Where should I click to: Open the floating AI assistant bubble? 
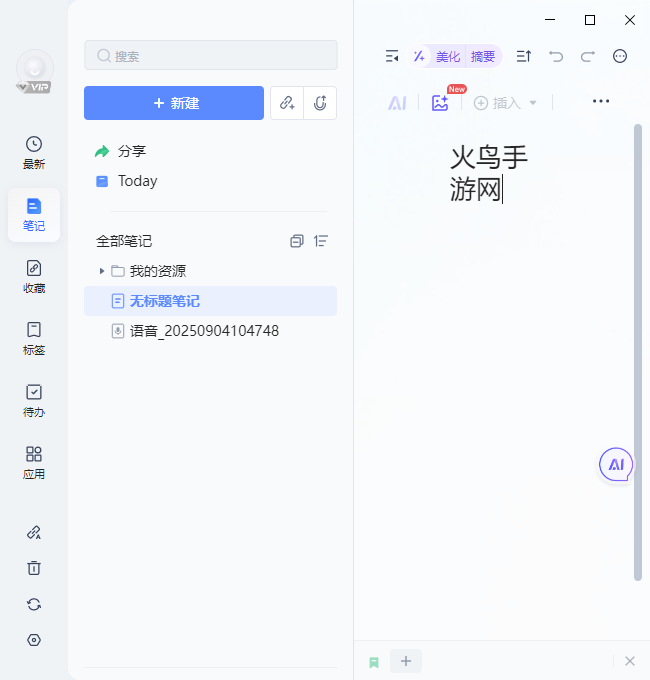(x=616, y=464)
